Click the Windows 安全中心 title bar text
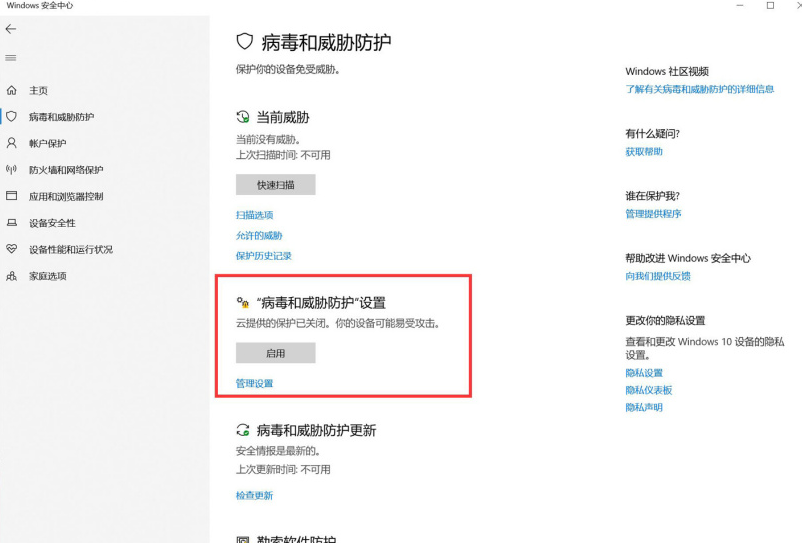 (x=40, y=6)
